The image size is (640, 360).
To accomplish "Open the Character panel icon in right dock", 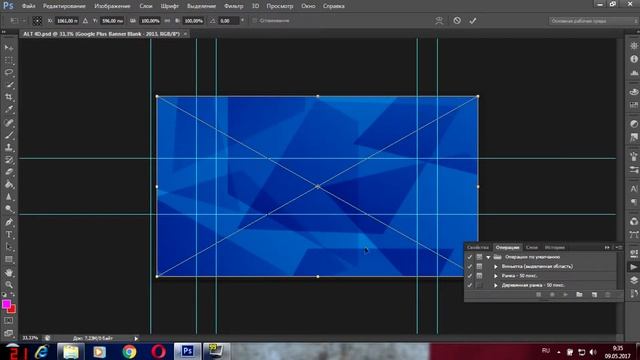I will 634,189.
